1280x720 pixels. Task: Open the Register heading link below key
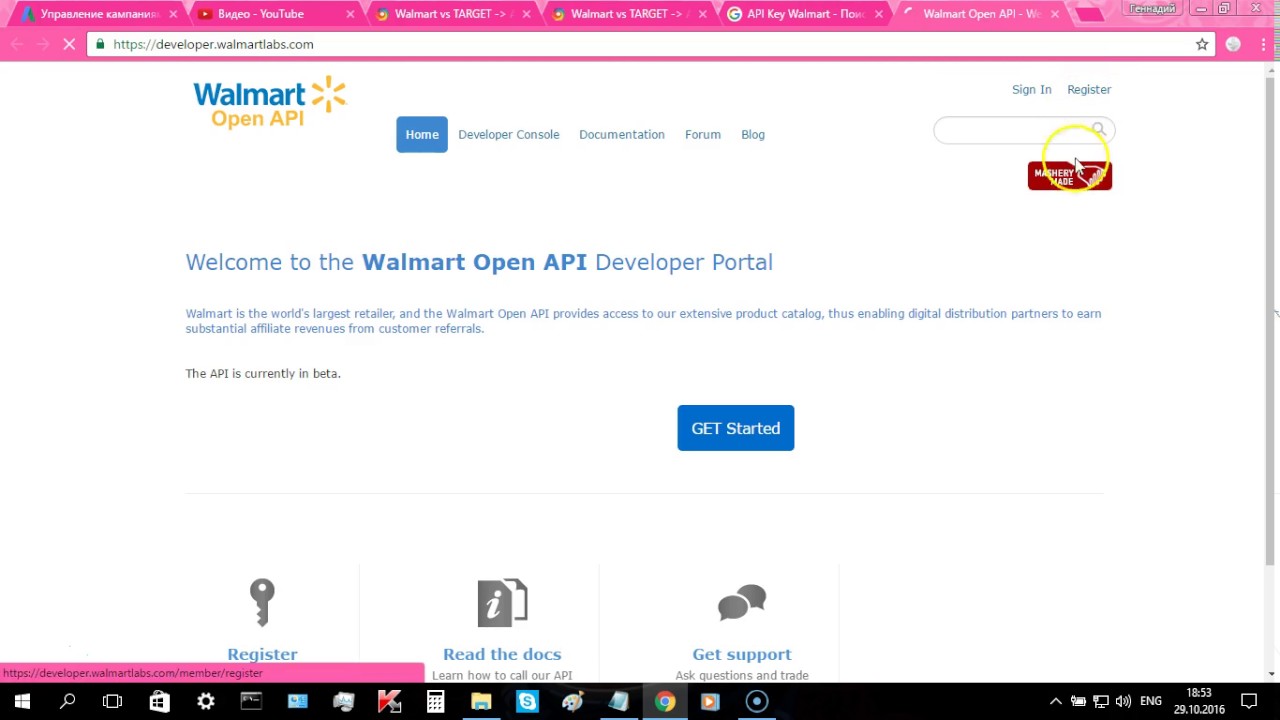[x=262, y=654]
